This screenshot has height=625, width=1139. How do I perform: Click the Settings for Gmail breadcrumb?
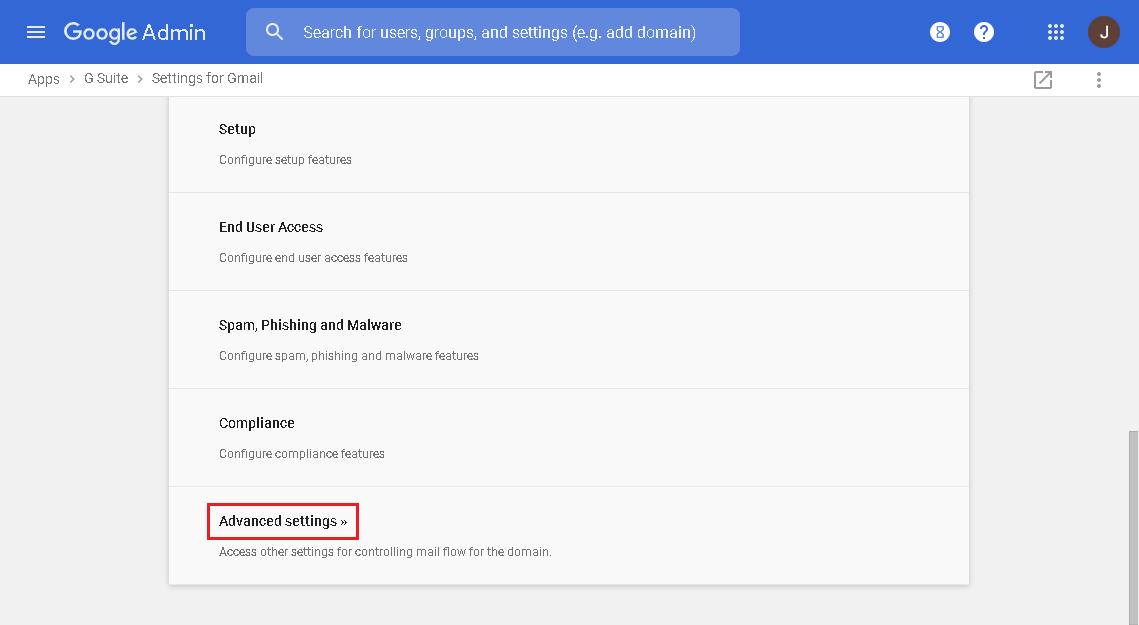[x=207, y=78]
